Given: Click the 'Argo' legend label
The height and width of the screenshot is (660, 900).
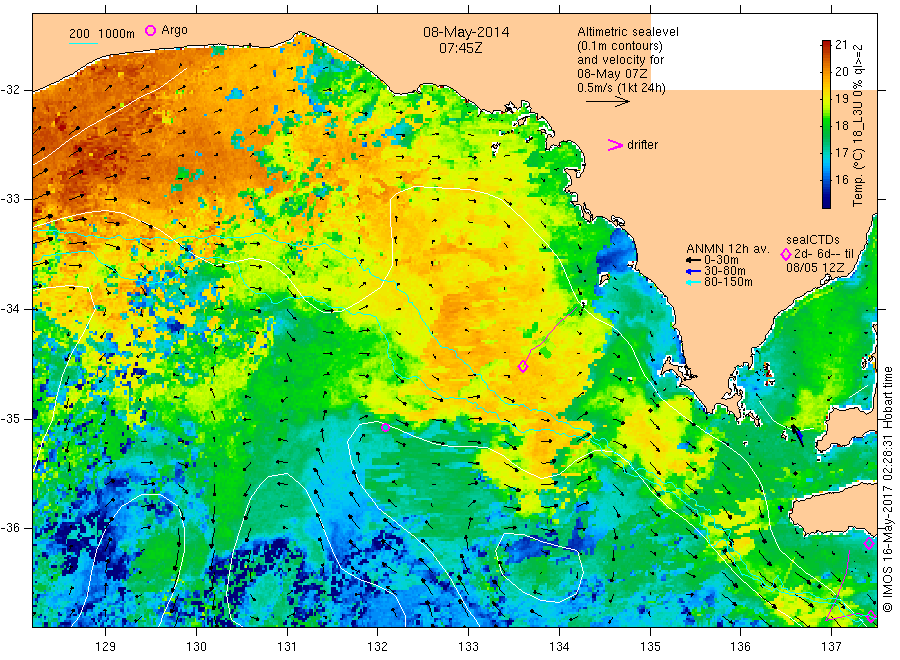Looking at the screenshot, I should pyautogui.click(x=174, y=30).
